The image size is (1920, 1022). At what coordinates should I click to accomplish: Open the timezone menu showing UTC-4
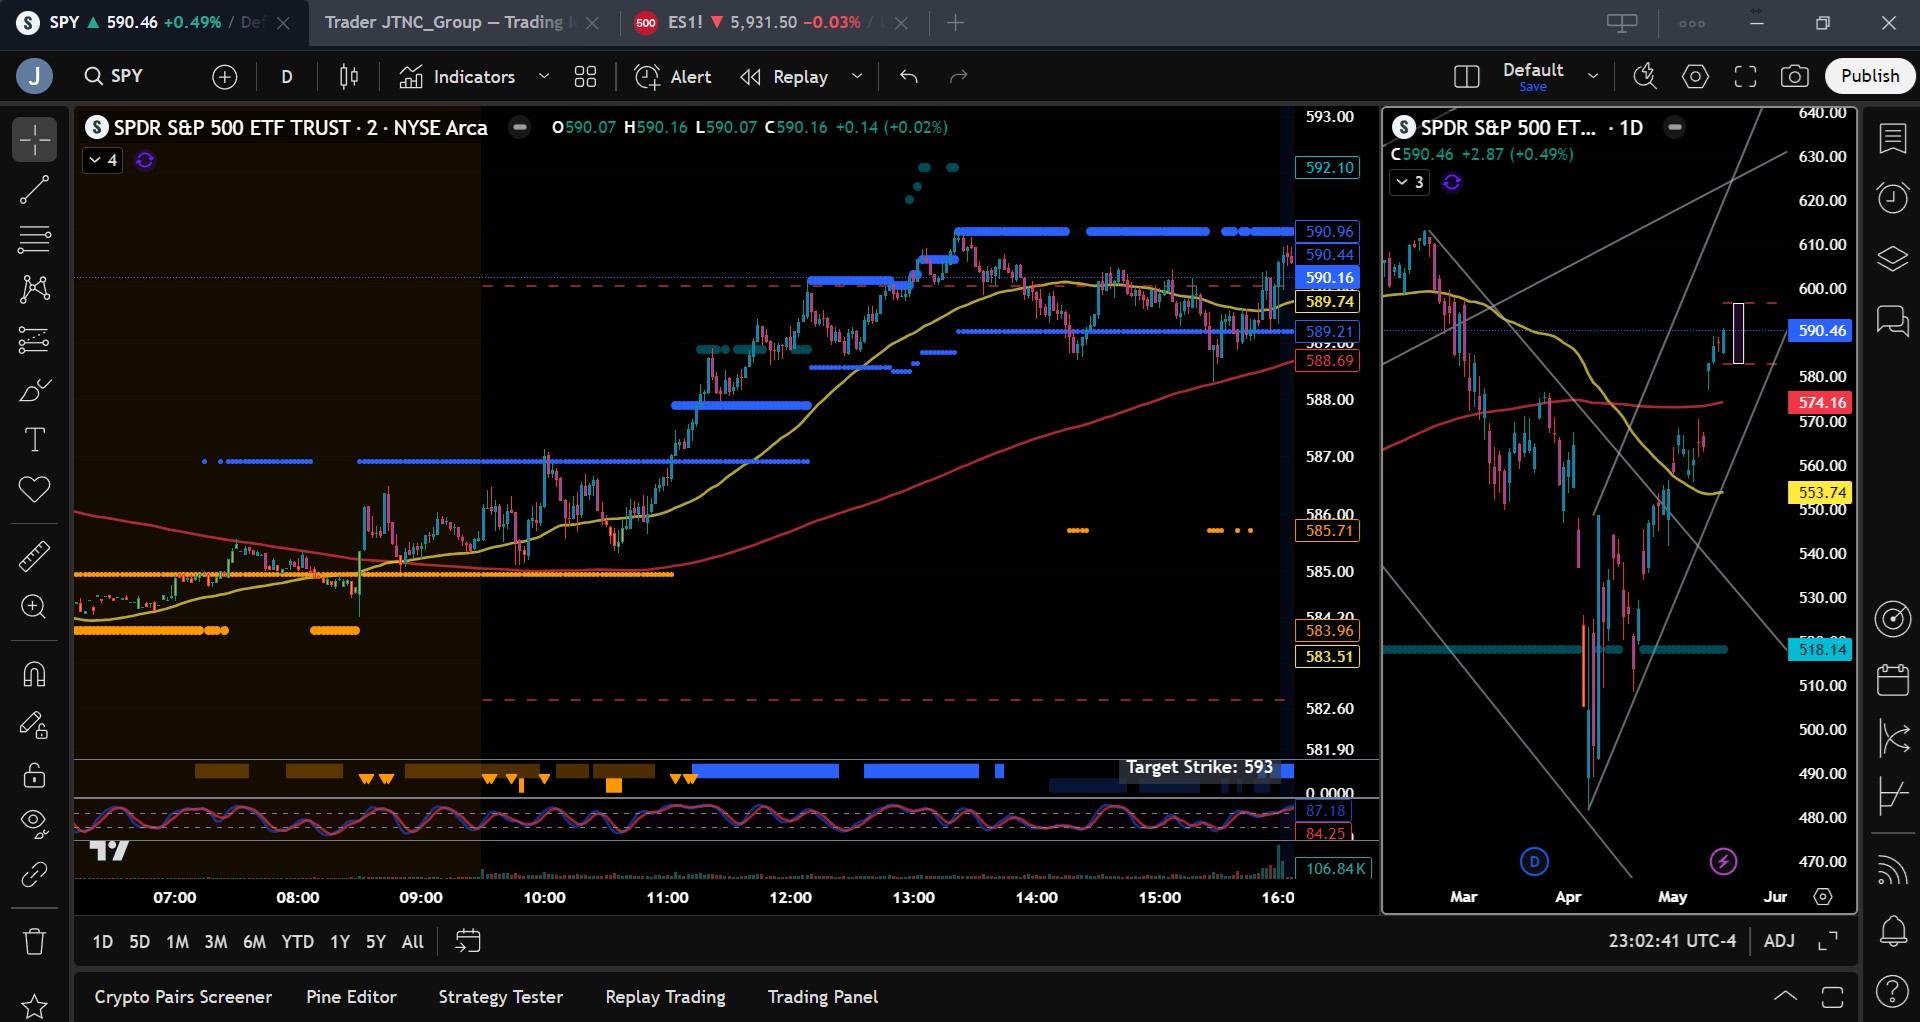1672,941
